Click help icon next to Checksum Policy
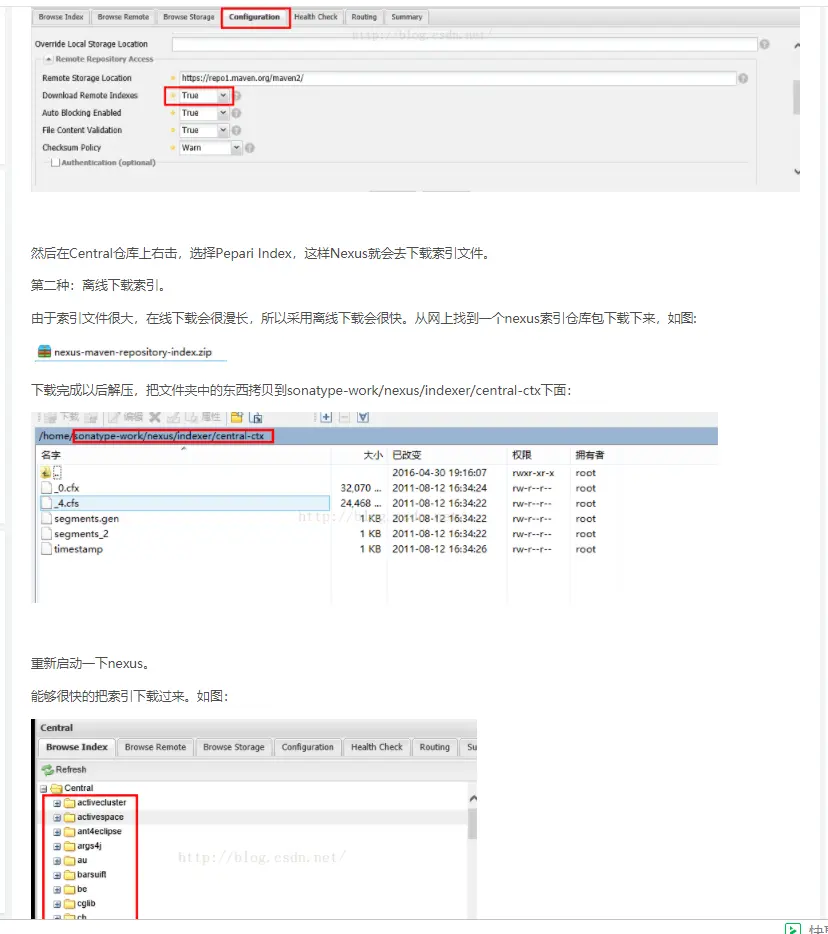This screenshot has width=828, height=934. tap(250, 148)
